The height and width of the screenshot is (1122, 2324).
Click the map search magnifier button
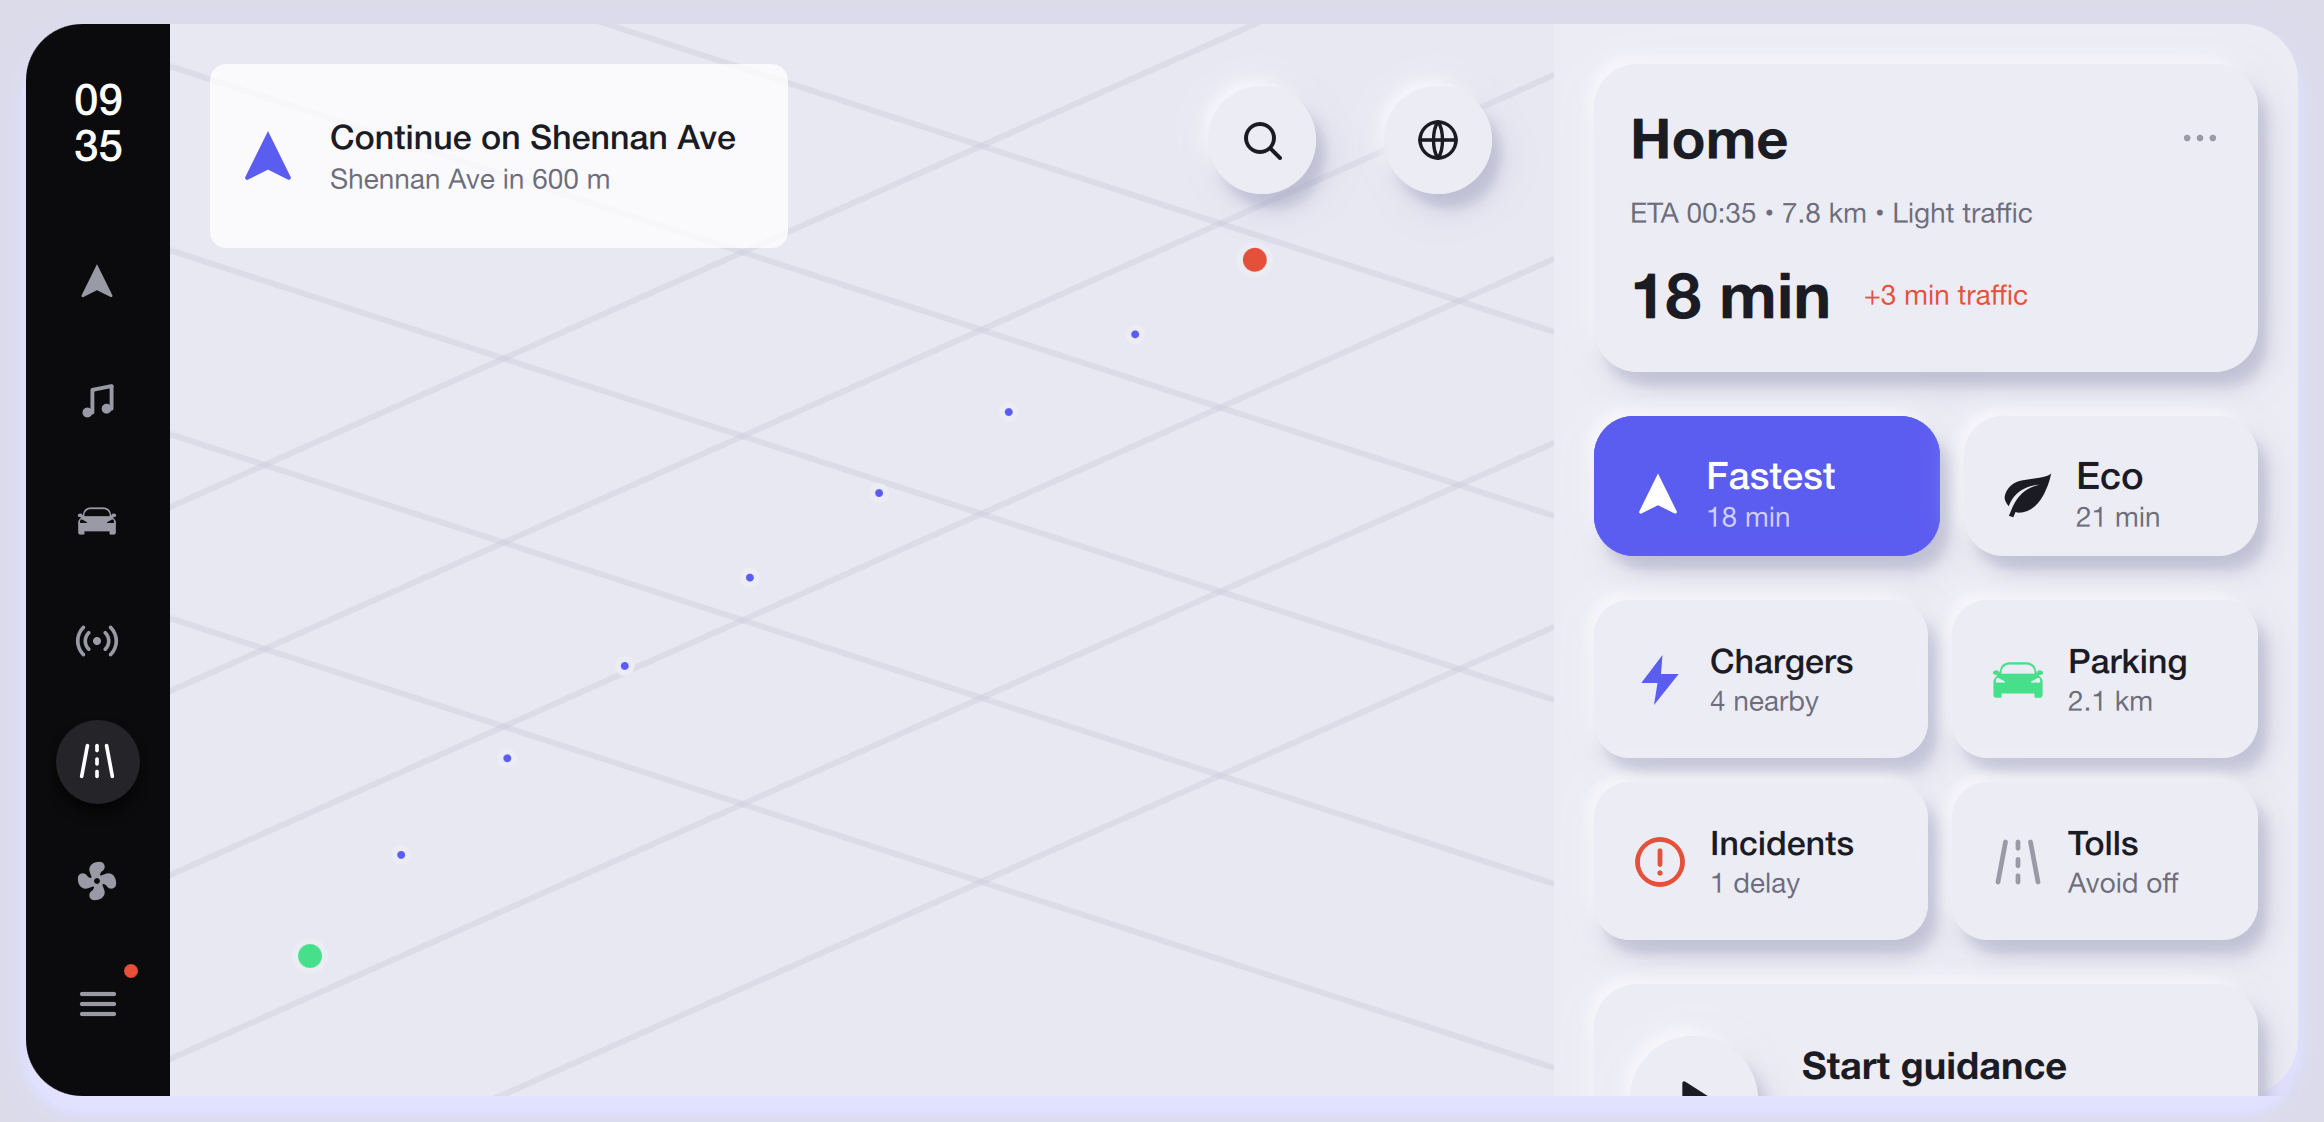click(1262, 141)
